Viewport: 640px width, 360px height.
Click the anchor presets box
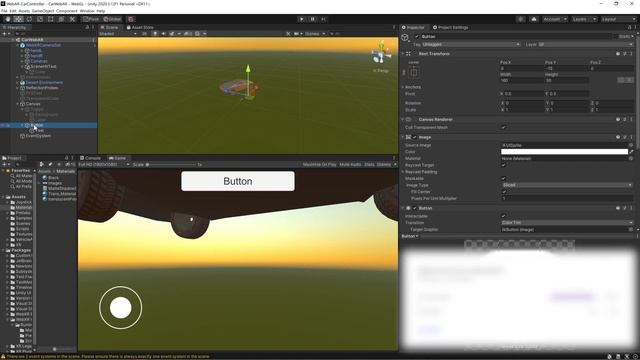[x=413, y=72]
